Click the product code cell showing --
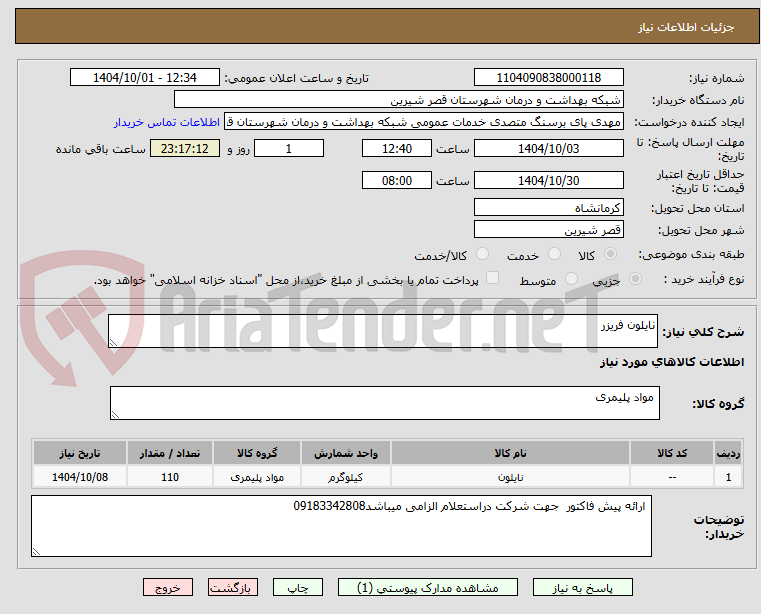761x614 pixels. pyautogui.click(x=672, y=478)
